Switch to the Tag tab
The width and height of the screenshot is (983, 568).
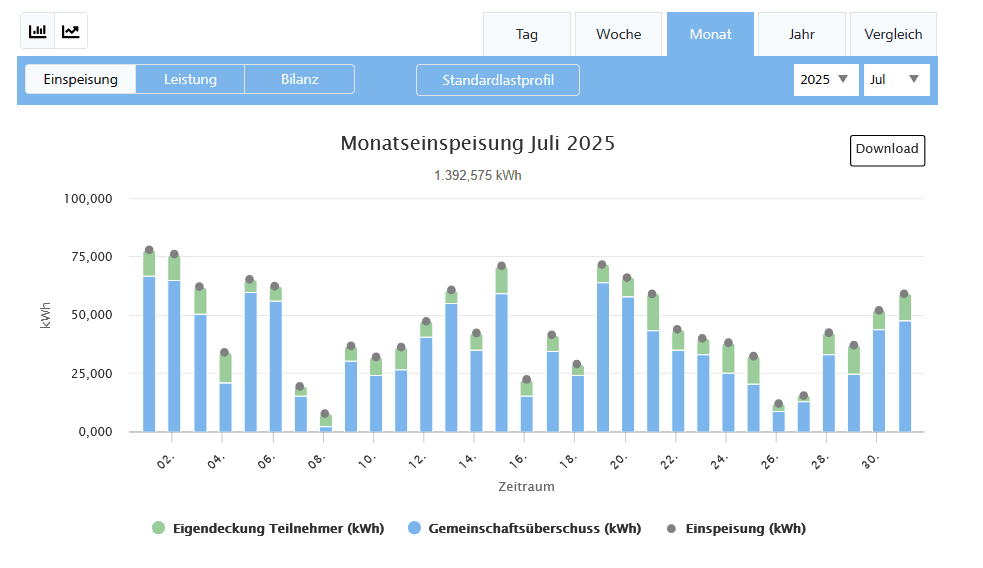(527, 34)
